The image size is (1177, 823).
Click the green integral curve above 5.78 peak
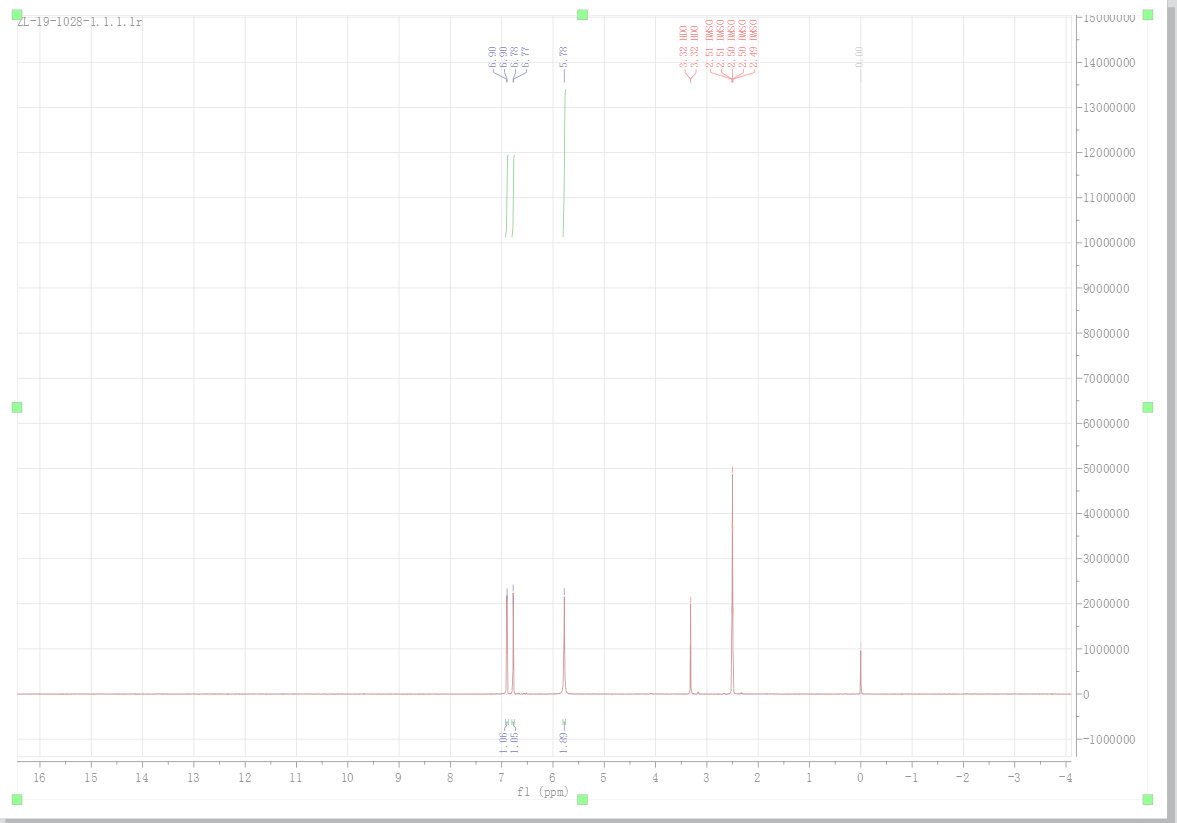click(x=564, y=160)
